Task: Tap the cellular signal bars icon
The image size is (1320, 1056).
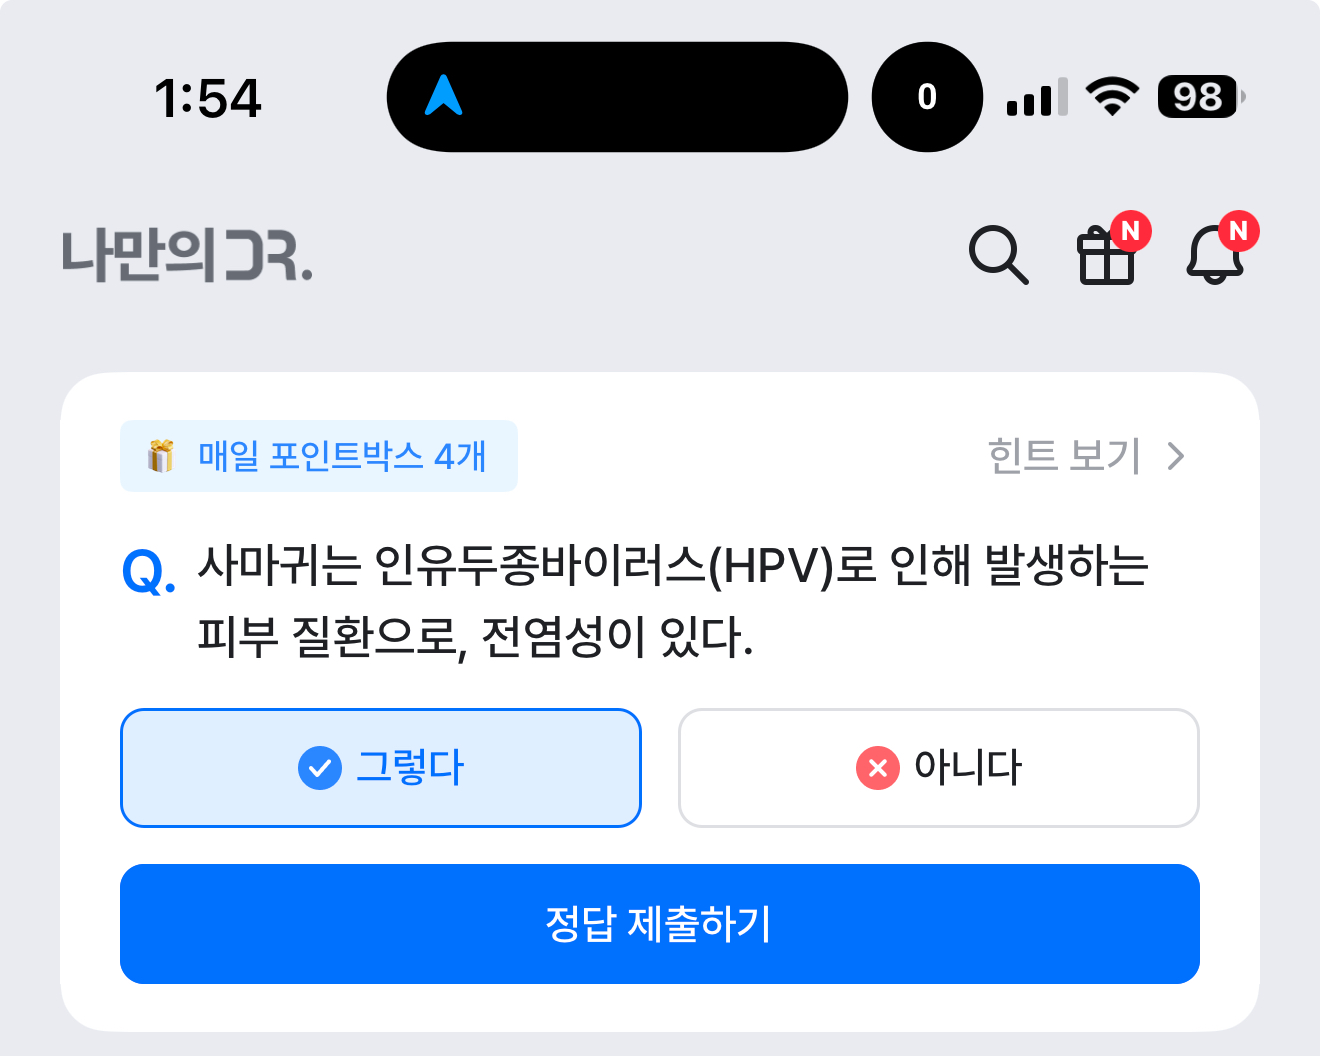Action: click(x=1036, y=97)
